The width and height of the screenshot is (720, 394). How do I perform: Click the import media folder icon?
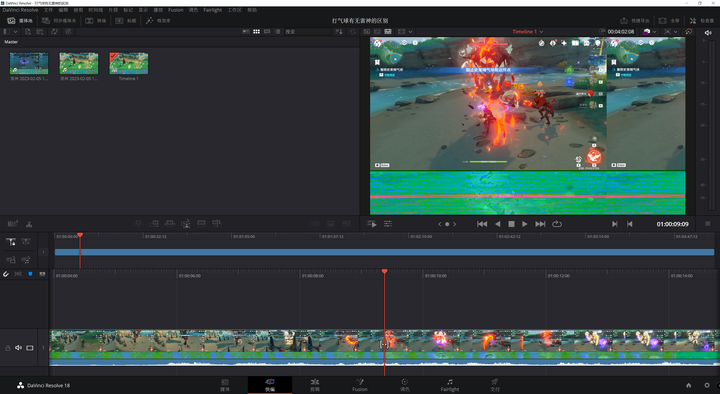point(39,32)
